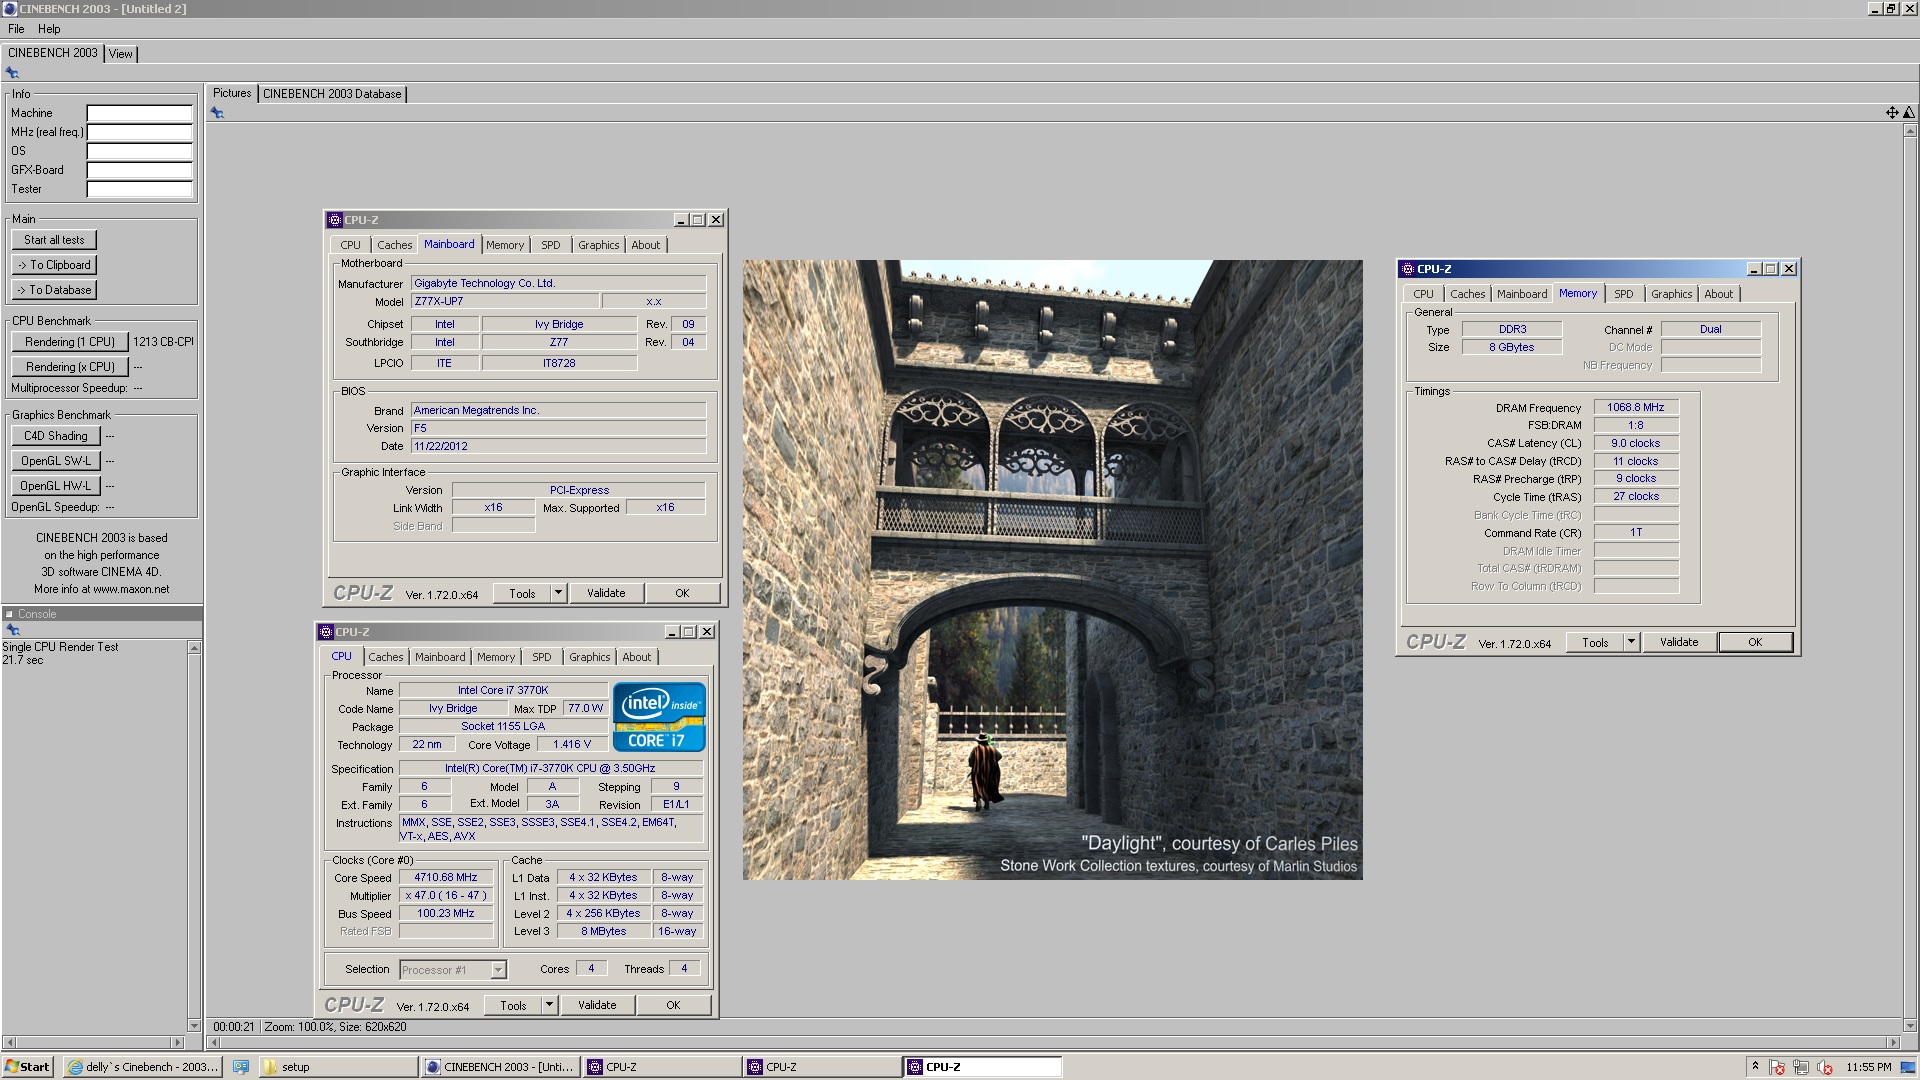Click picture view vertical scrollbar up arrow
The height and width of the screenshot is (1080, 1920).
[x=1911, y=131]
